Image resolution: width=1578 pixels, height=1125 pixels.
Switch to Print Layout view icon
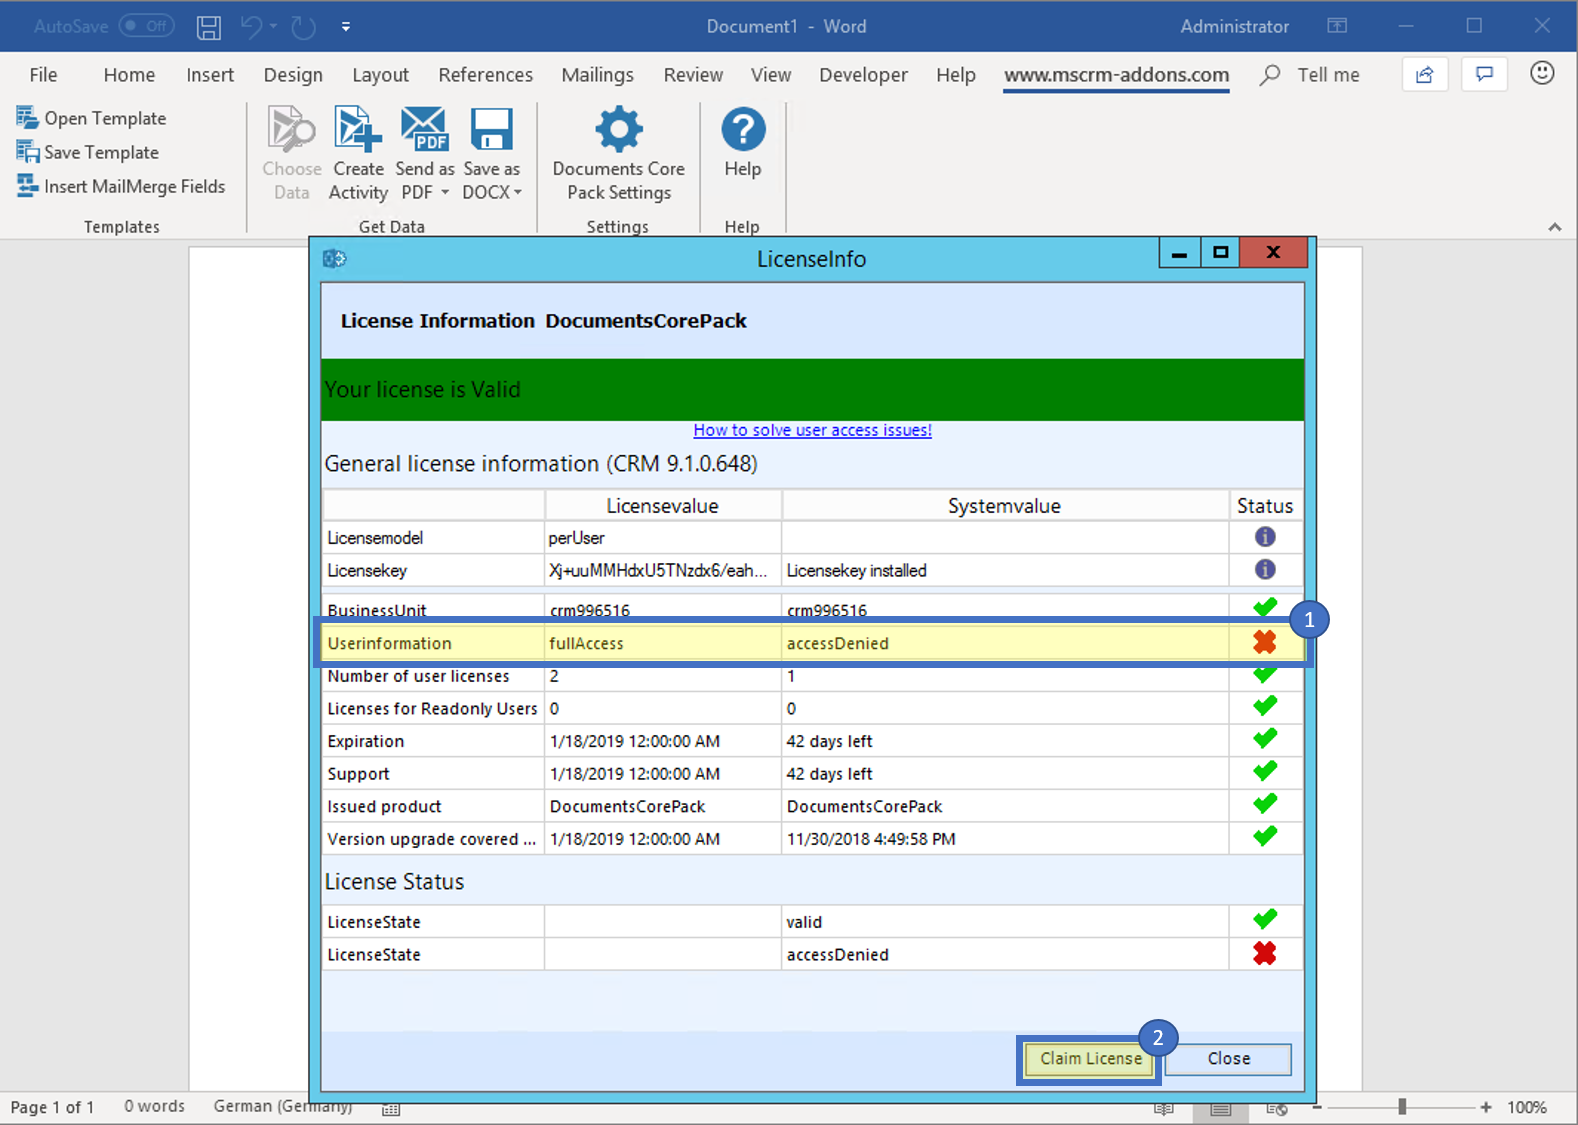pos(1220,1109)
